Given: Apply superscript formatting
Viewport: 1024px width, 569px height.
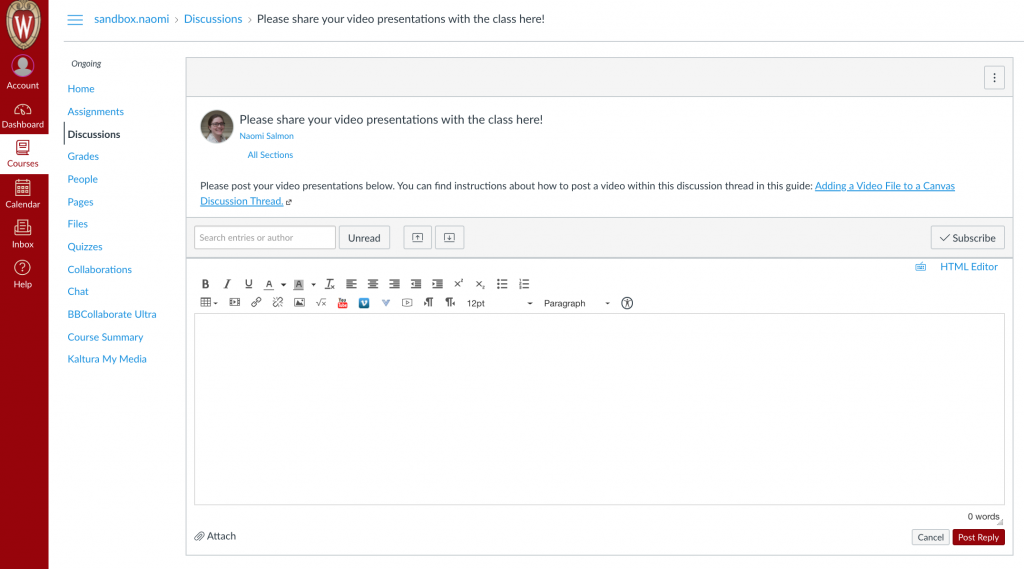Looking at the screenshot, I should point(458,284).
